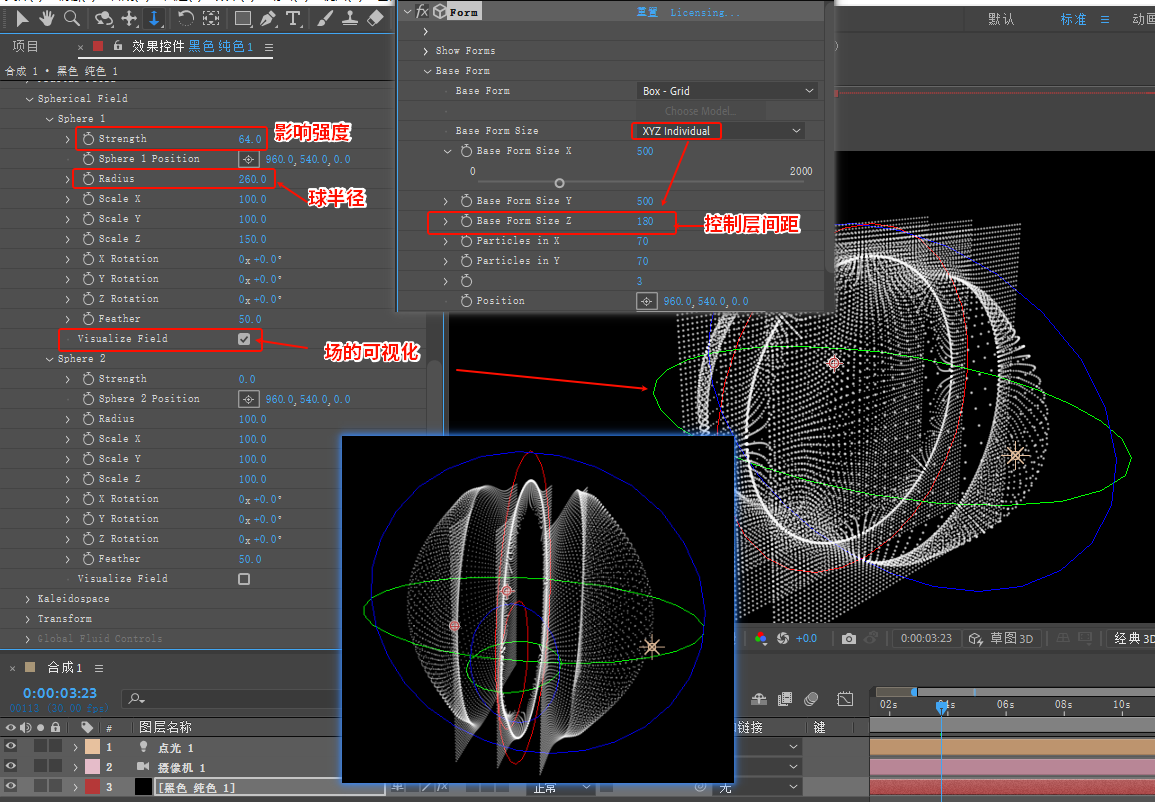Viewport: 1155px width, 802px height.
Task: Click the timeline current time 0:00:03:23
Action: [60, 693]
